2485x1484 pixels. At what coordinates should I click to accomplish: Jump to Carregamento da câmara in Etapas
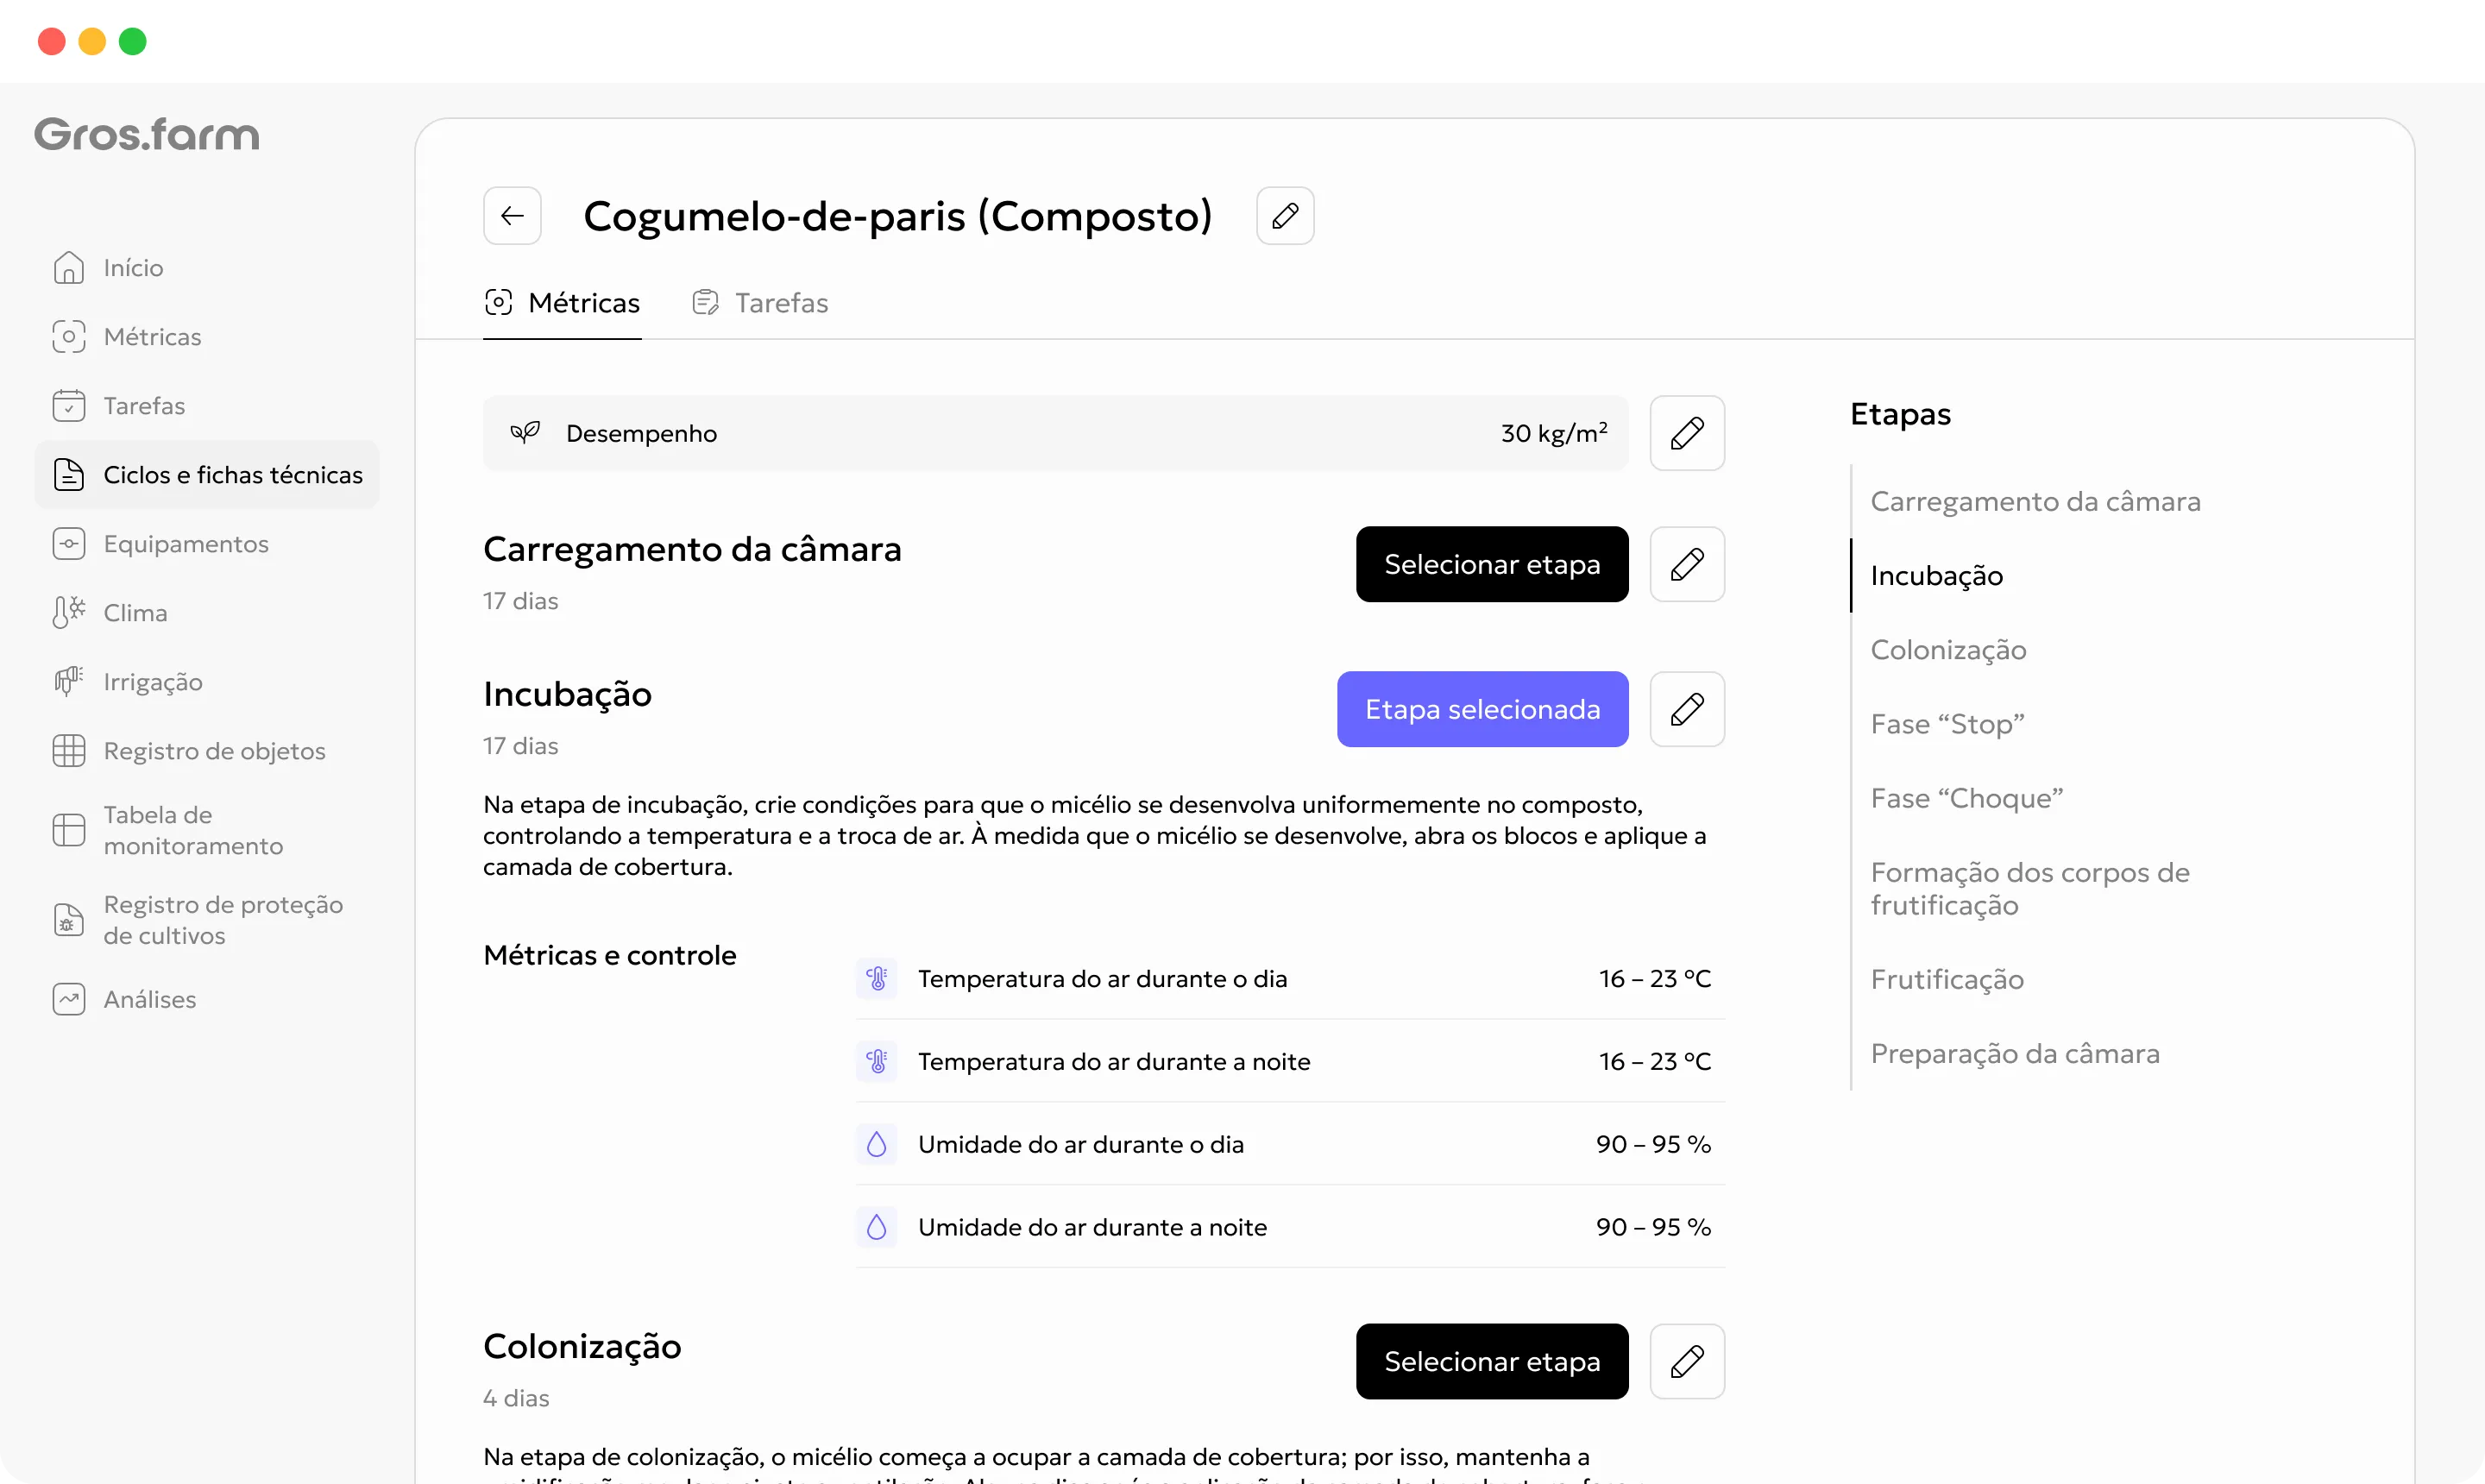pyautogui.click(x=2035, y=501)
